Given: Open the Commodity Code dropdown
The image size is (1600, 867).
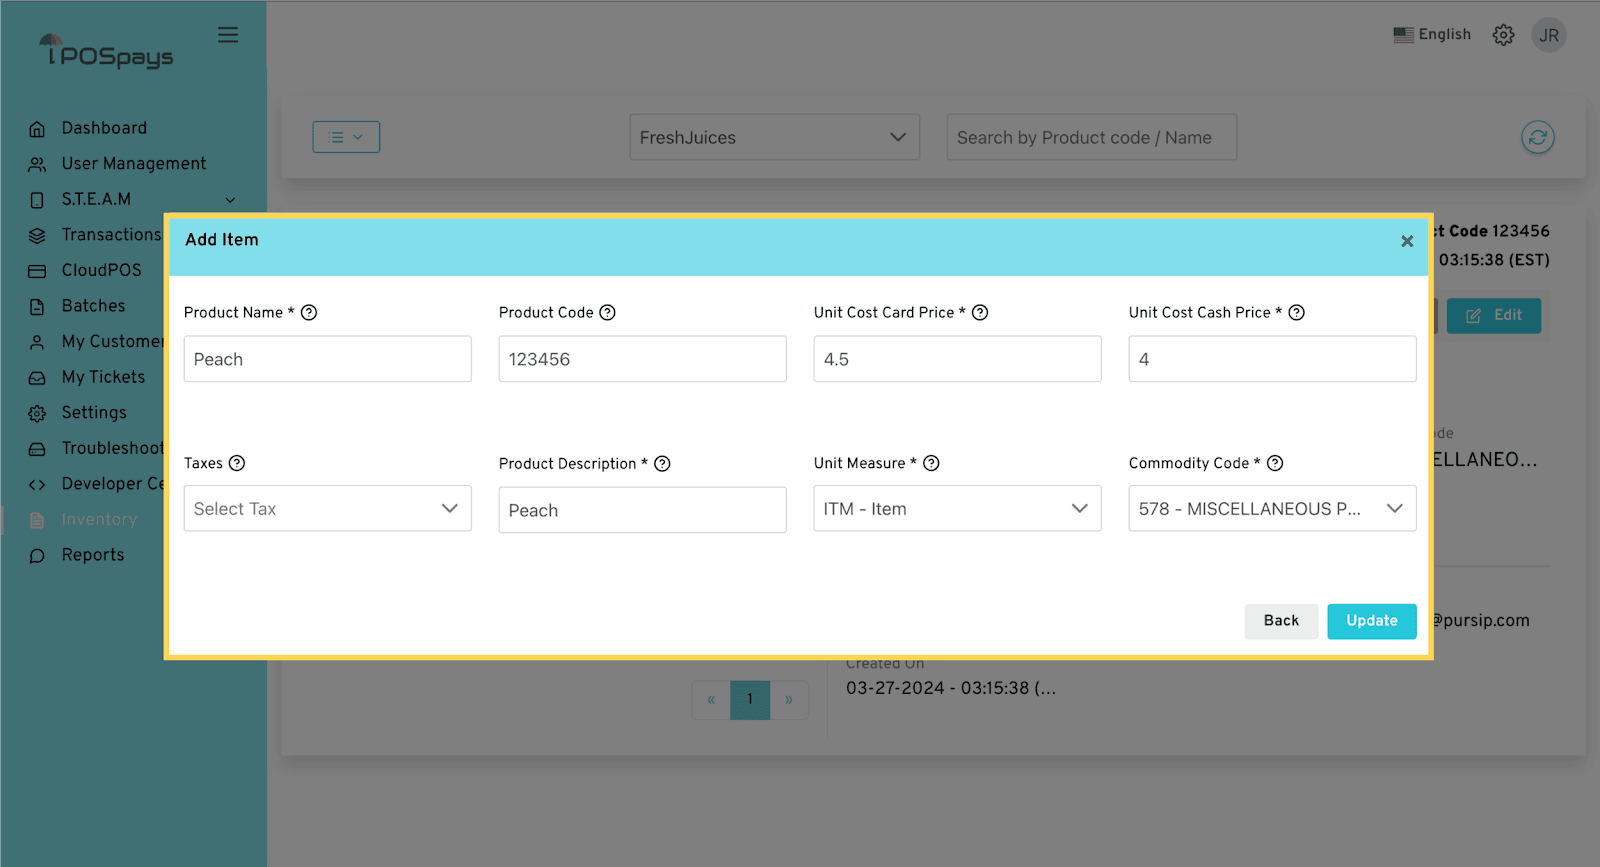Looking at the screenshot, I should coord(1272,509).
